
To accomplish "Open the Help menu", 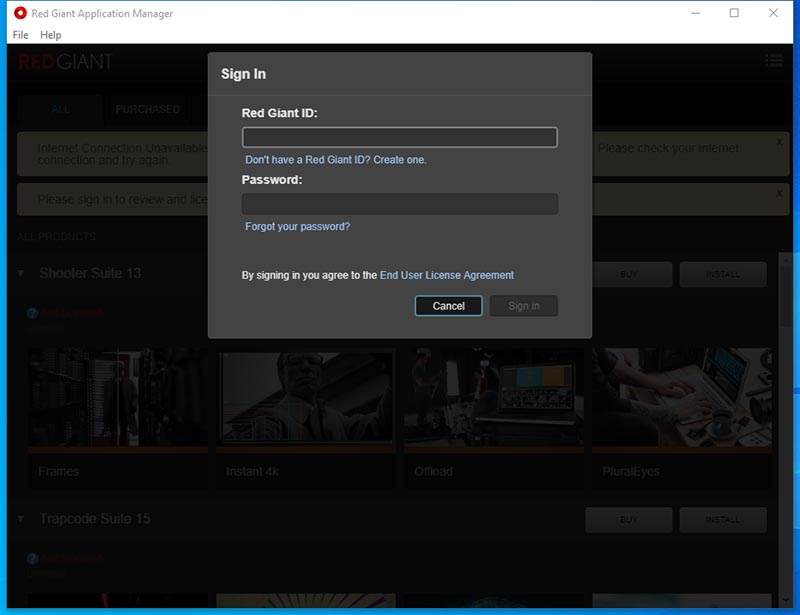I will coord(51,35).
